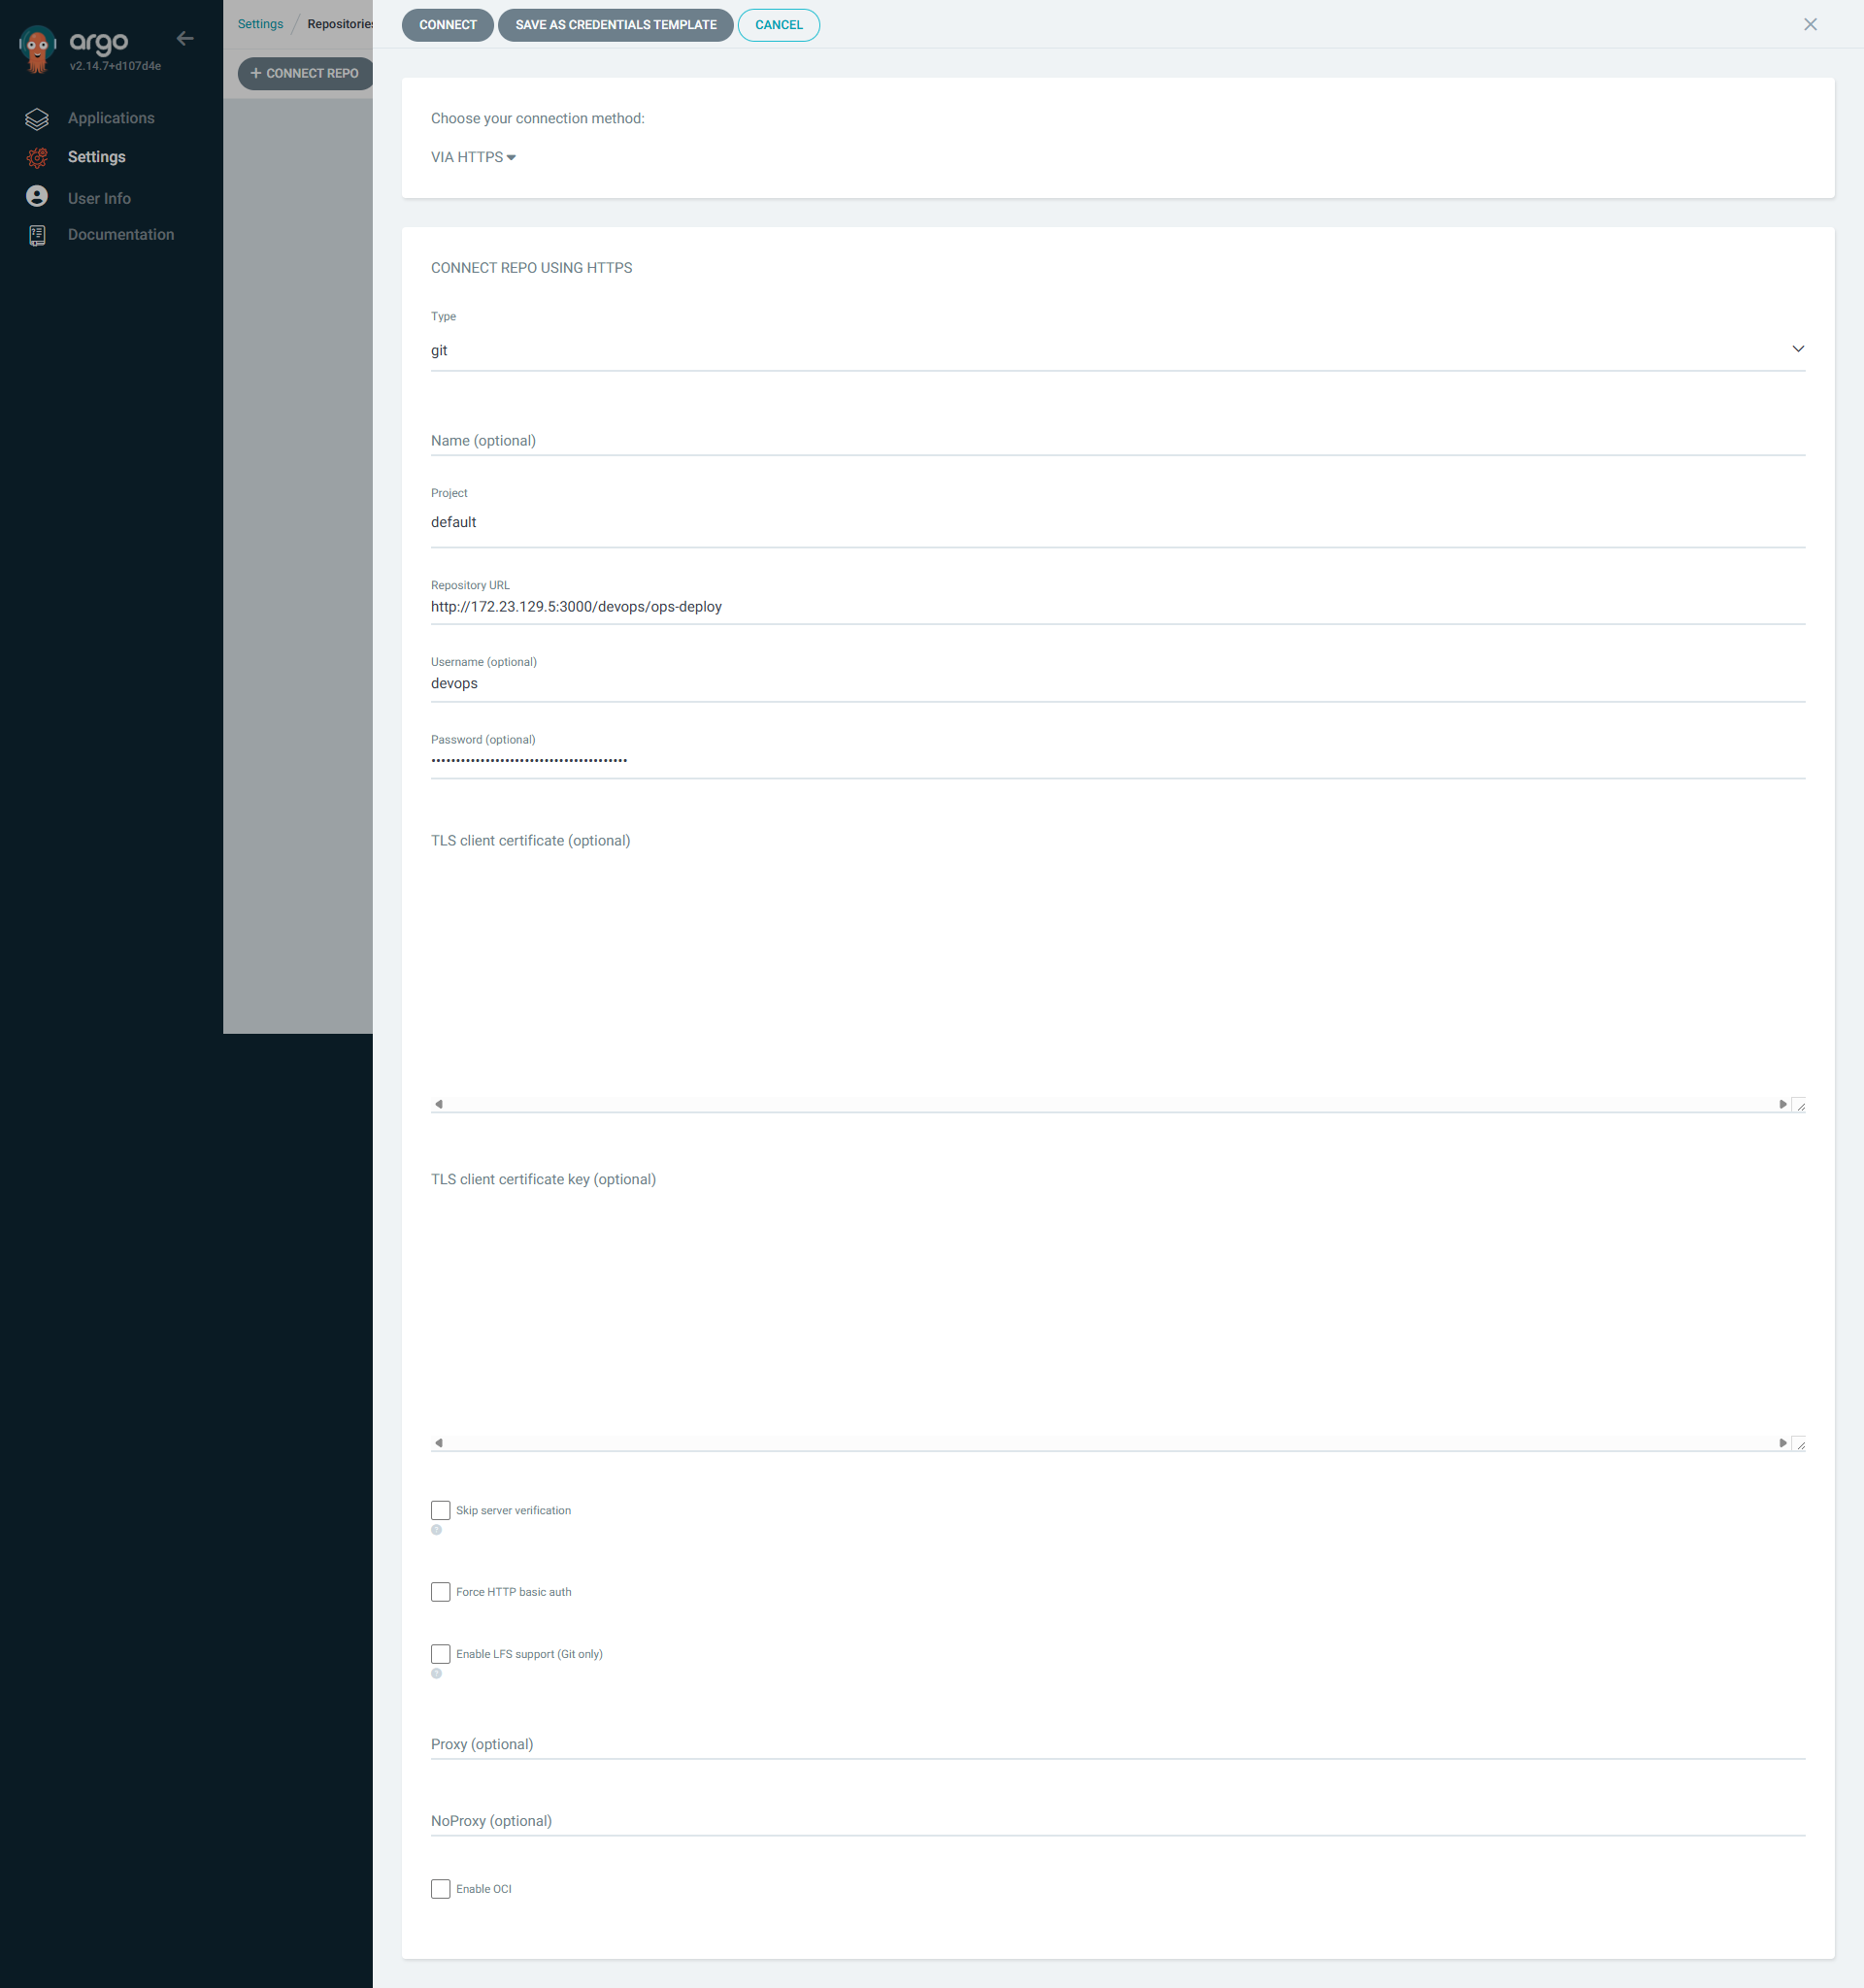Click the Documentation book icon
The width and height of the screenshot is (1864, 1988).
pos(37,235)
